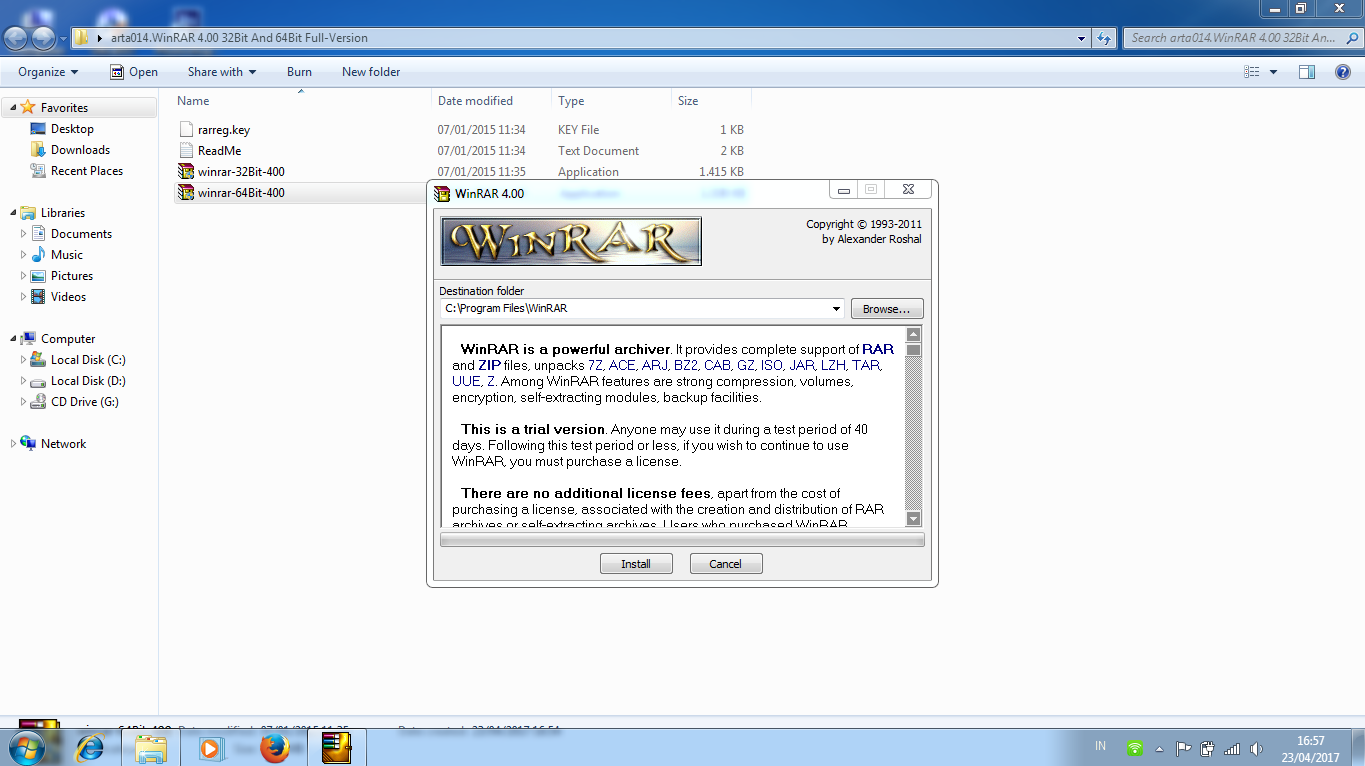This screenshot has width=1365, height=766.
Task: Launch Firefox from the taskbar
Action: (x=274, y=747)
